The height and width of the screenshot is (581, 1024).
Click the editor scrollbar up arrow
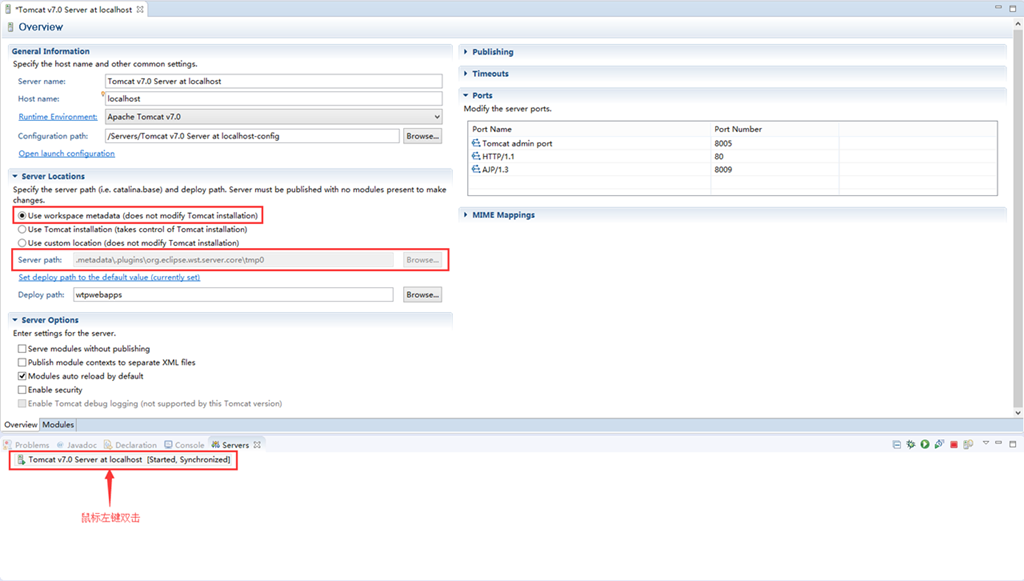click(x=1017, y=24)
